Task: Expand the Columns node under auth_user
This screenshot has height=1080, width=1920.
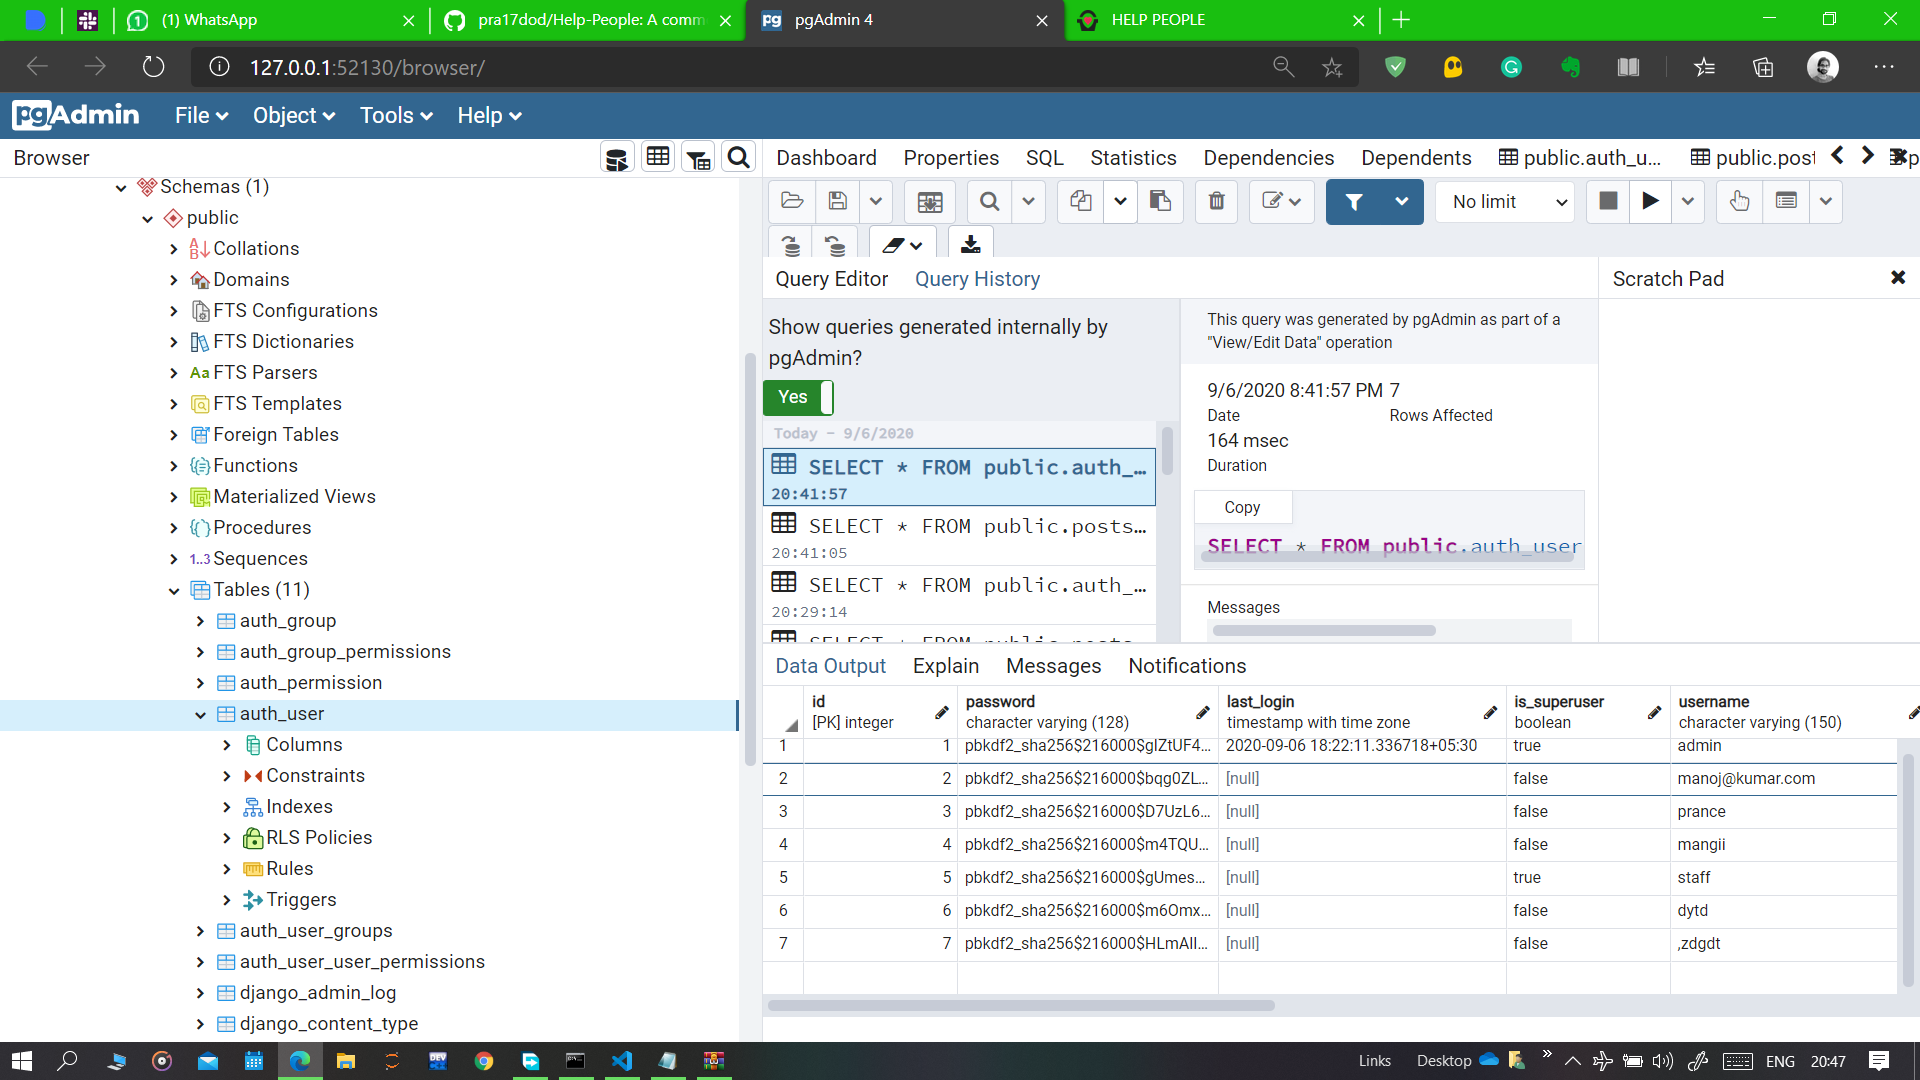Action: click(x=227, y=745)
